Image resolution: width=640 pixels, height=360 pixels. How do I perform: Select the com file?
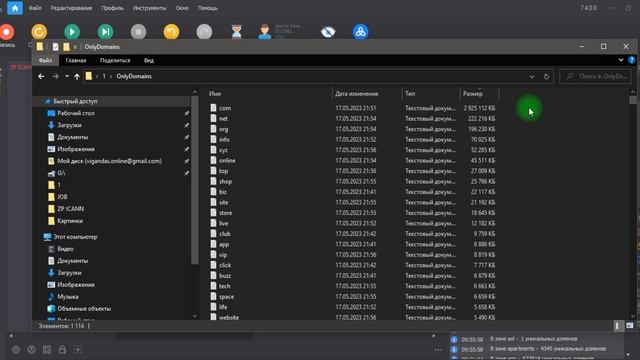point(225,108)
